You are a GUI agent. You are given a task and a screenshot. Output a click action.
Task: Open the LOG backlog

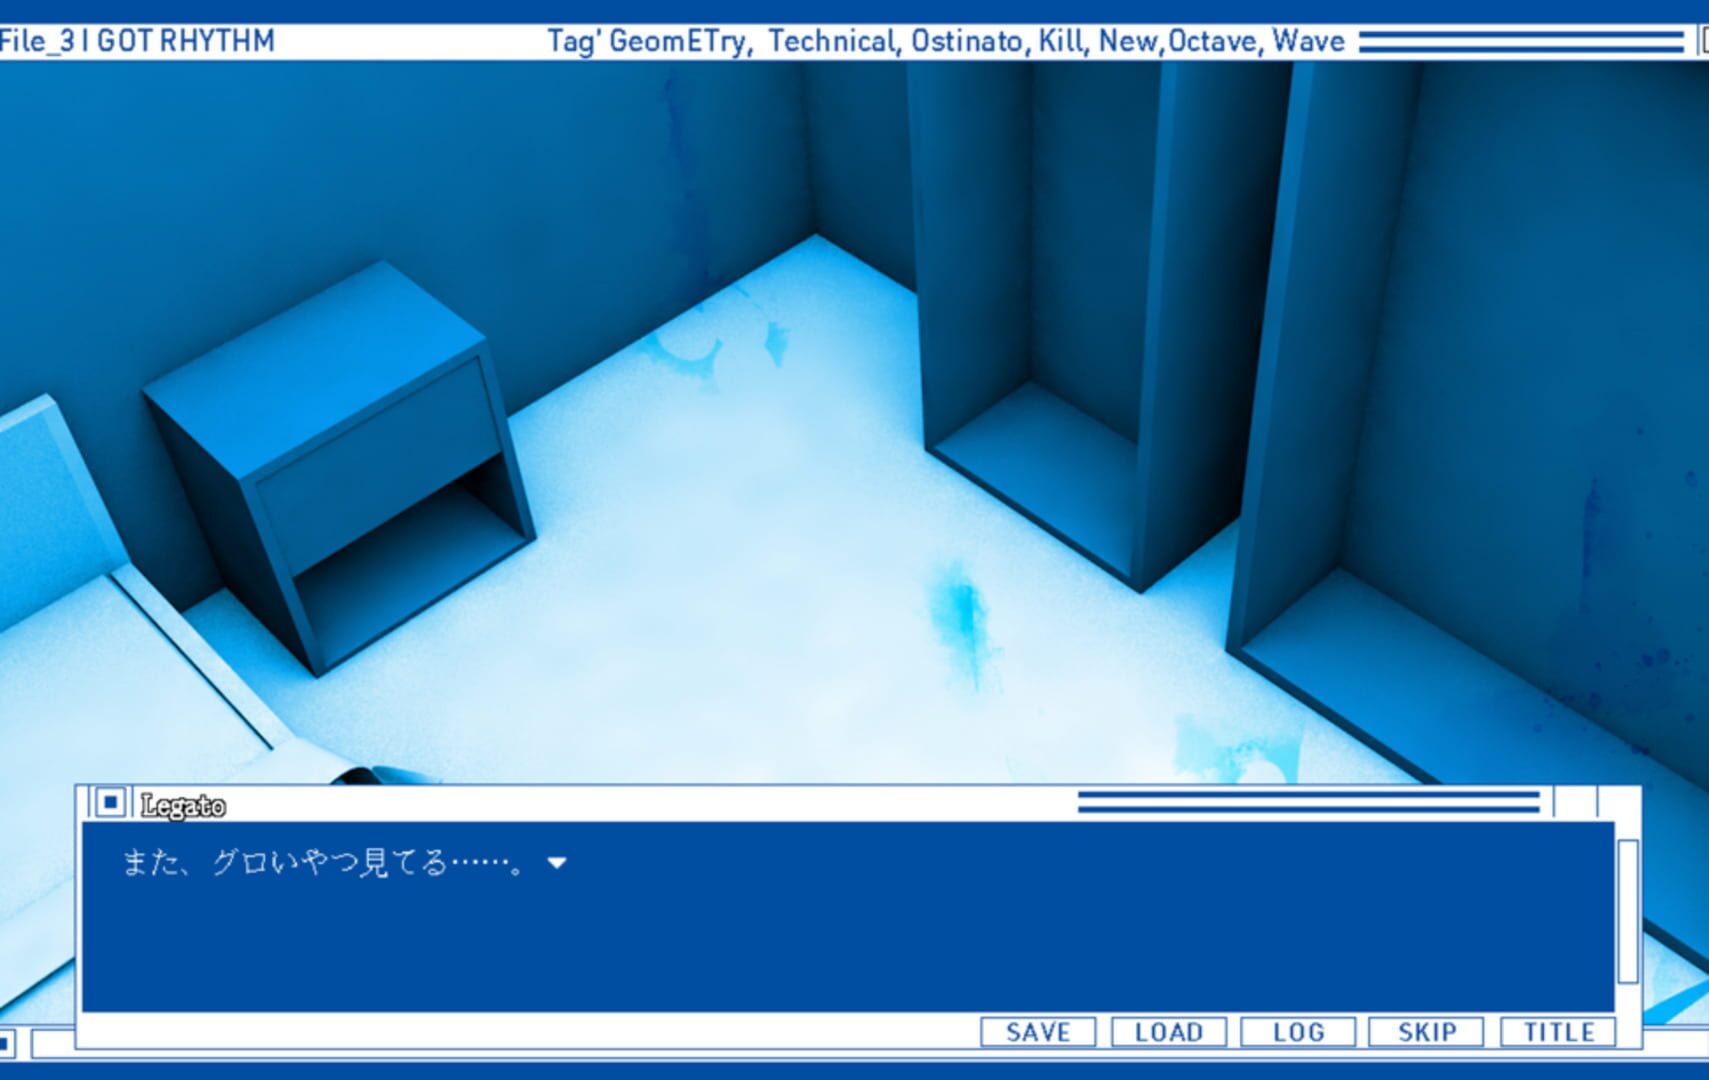click(1297, 1031)
